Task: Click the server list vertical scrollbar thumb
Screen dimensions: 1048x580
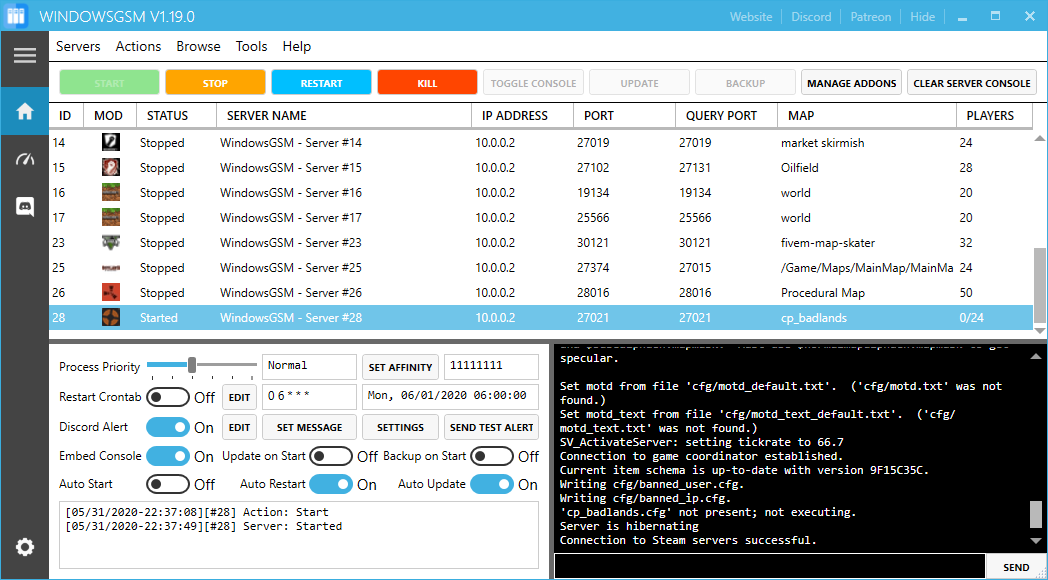Action: (x=1039, y=285)
